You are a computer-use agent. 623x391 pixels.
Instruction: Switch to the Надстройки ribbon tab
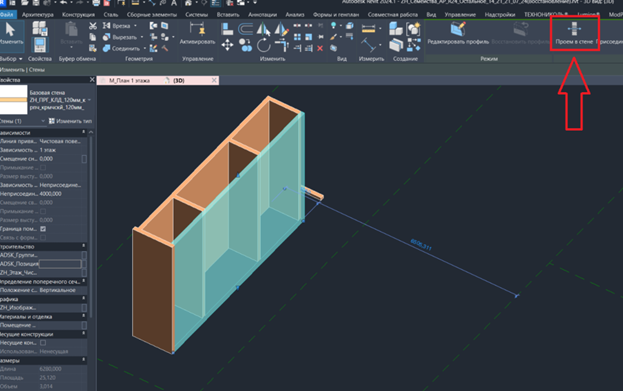(x=500, y=15)
